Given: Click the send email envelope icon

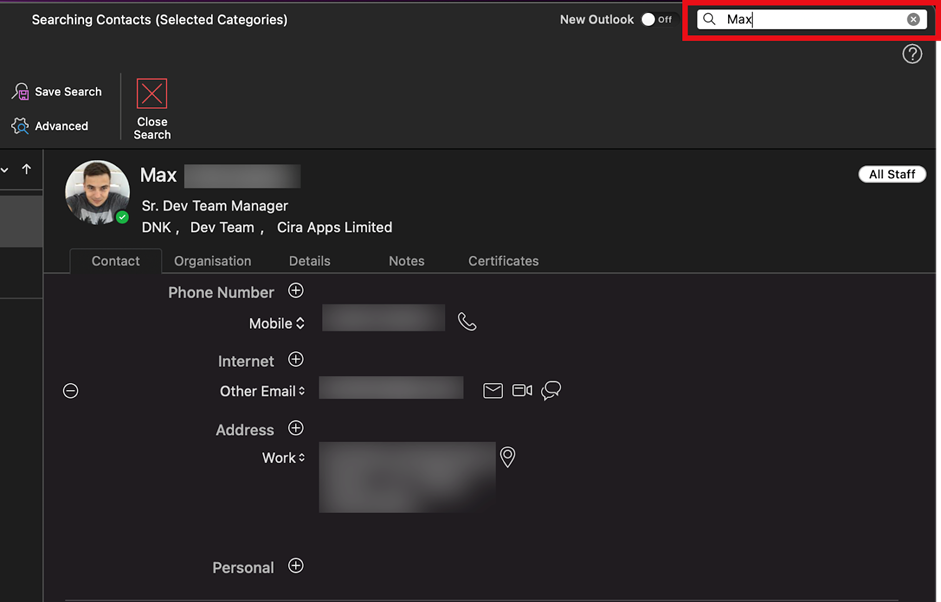Looking at the screenshot, I should coord(493,391).
